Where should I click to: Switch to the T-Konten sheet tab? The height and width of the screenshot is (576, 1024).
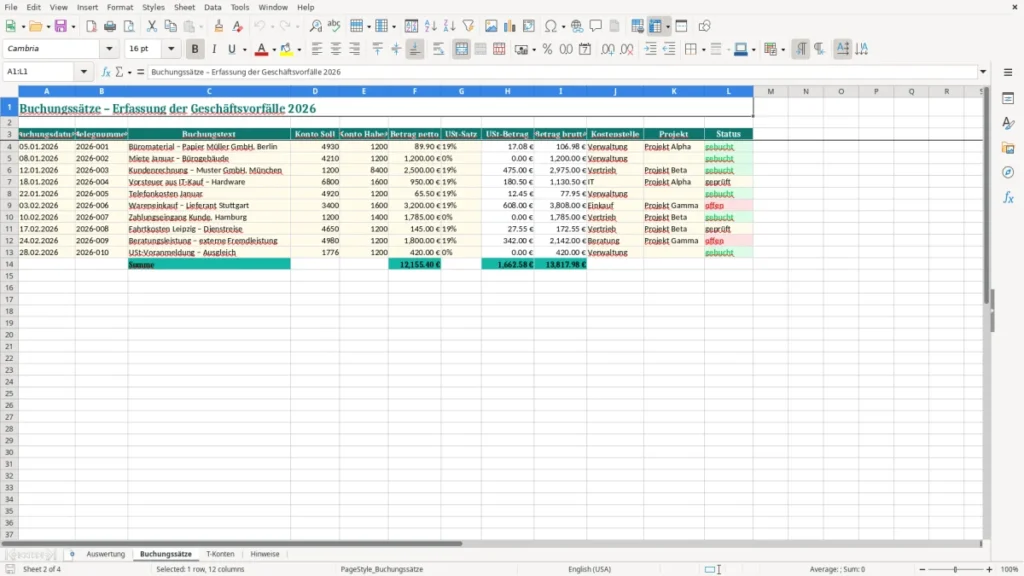(220, 554)
